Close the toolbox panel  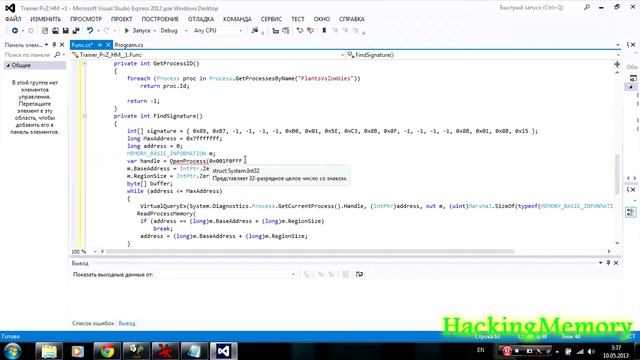[x=62, y=45]
